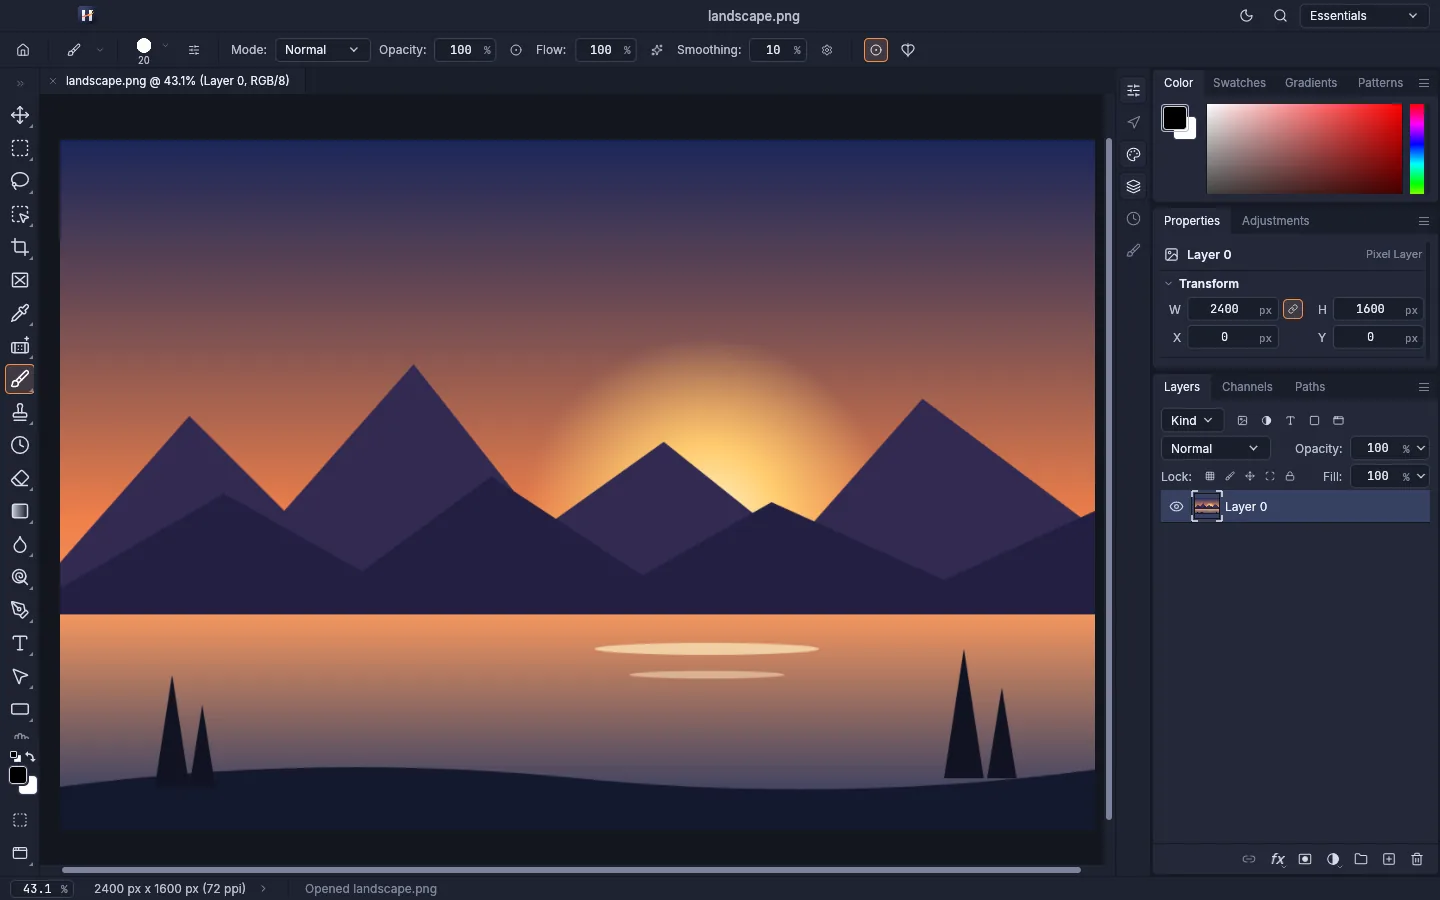Open the layer Kind filter dropdown
The height and width of the screenshot is (900, 1440).
pos(1192,421)
